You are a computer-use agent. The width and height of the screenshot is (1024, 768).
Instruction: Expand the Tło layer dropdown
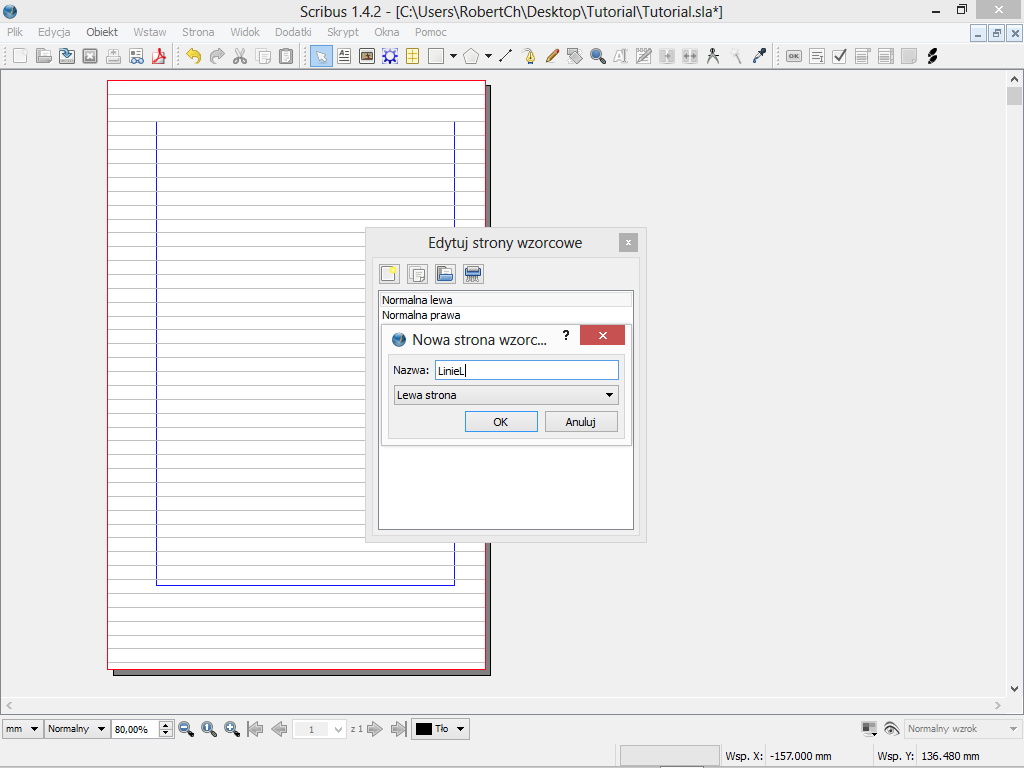(x=441, y=729)
